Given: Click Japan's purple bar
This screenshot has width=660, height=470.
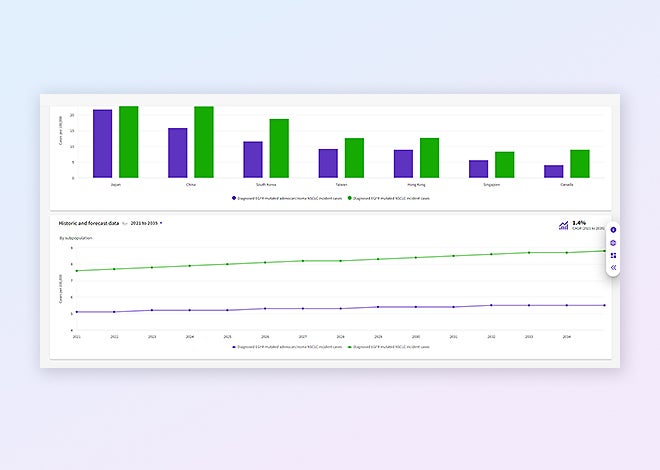Looking at the screenshot, I should (x=102, y=144).
